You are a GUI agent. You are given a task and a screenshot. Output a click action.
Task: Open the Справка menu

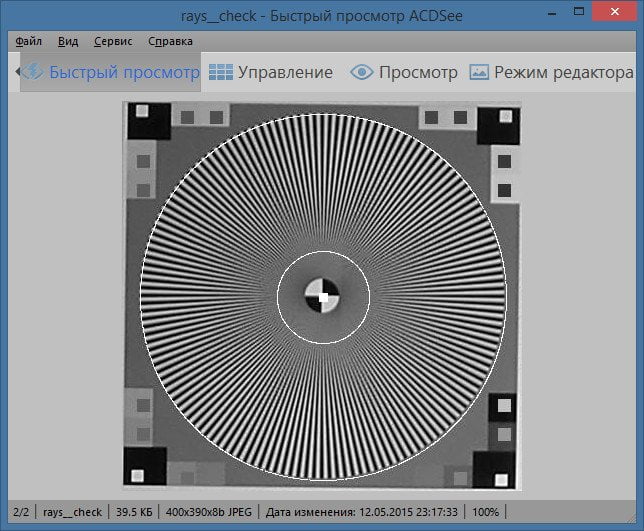point(170,41)
